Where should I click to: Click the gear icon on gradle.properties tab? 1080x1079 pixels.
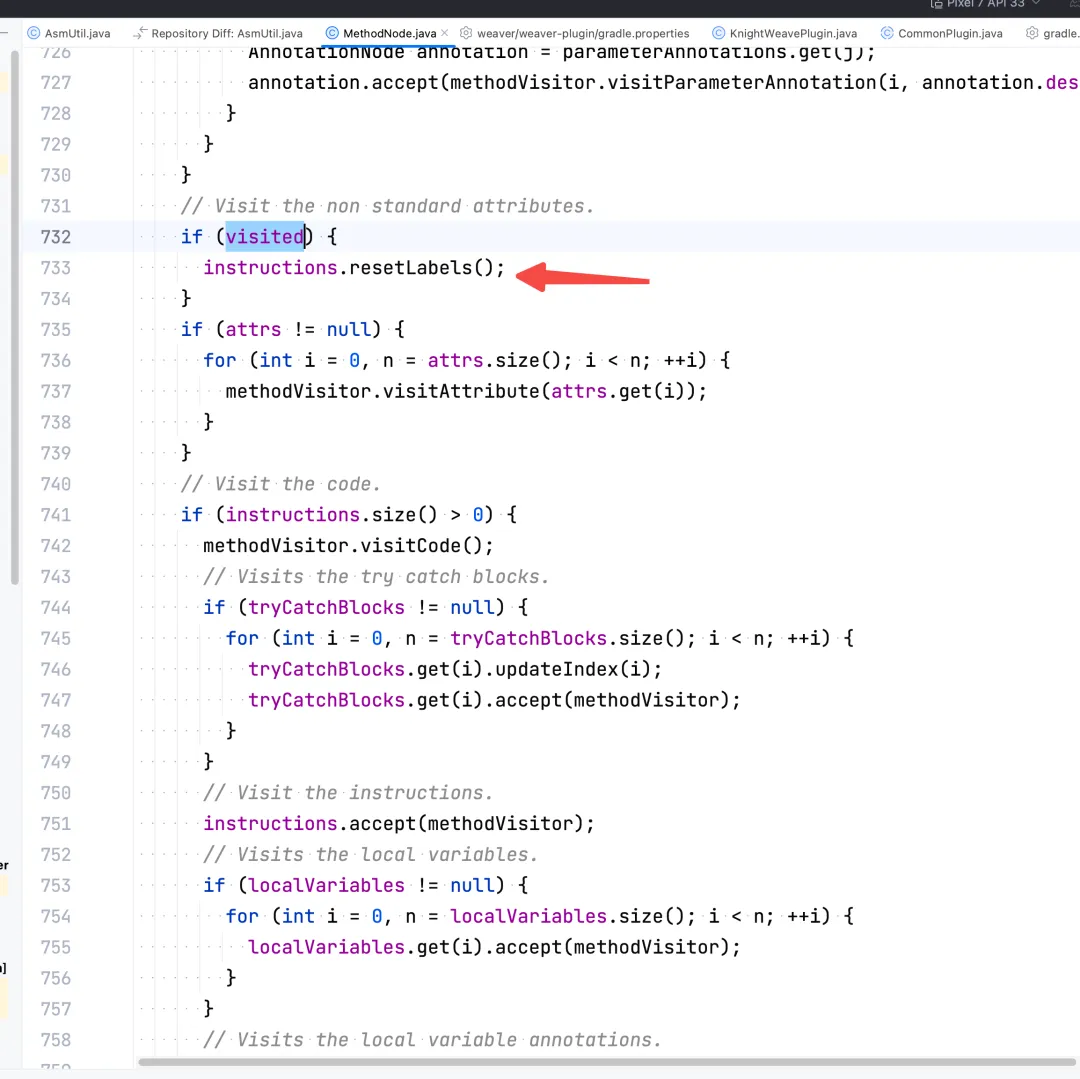pos(466,33)
